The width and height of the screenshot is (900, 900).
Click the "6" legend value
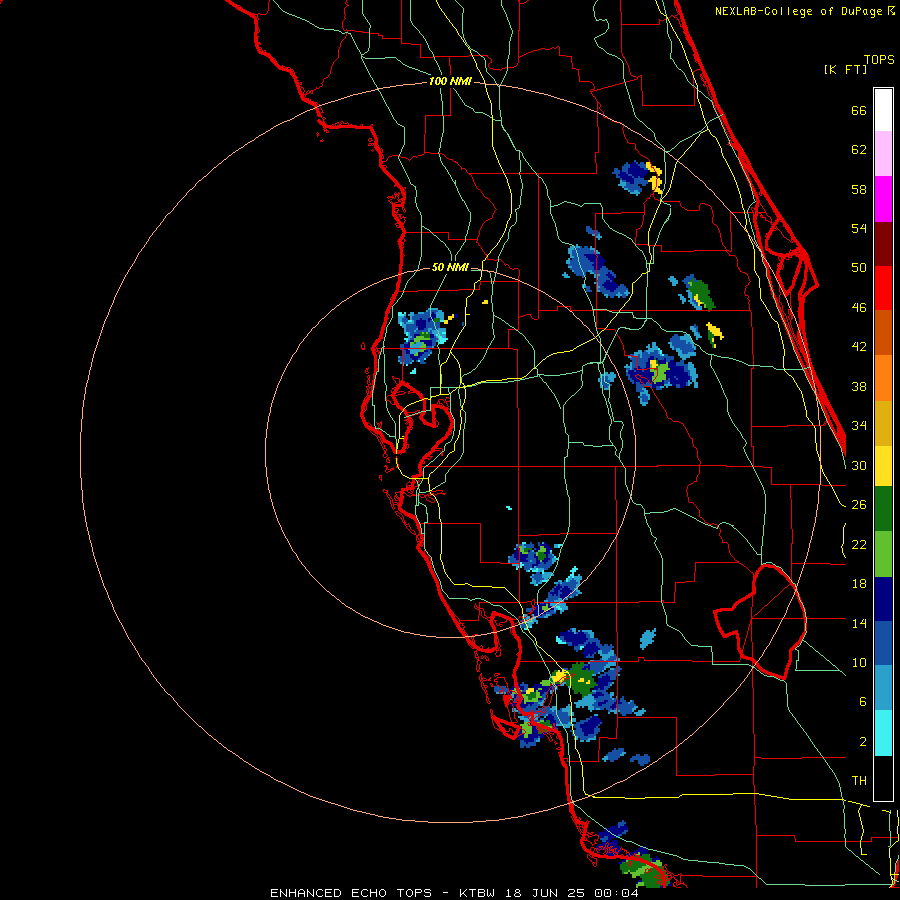[863, 702]
